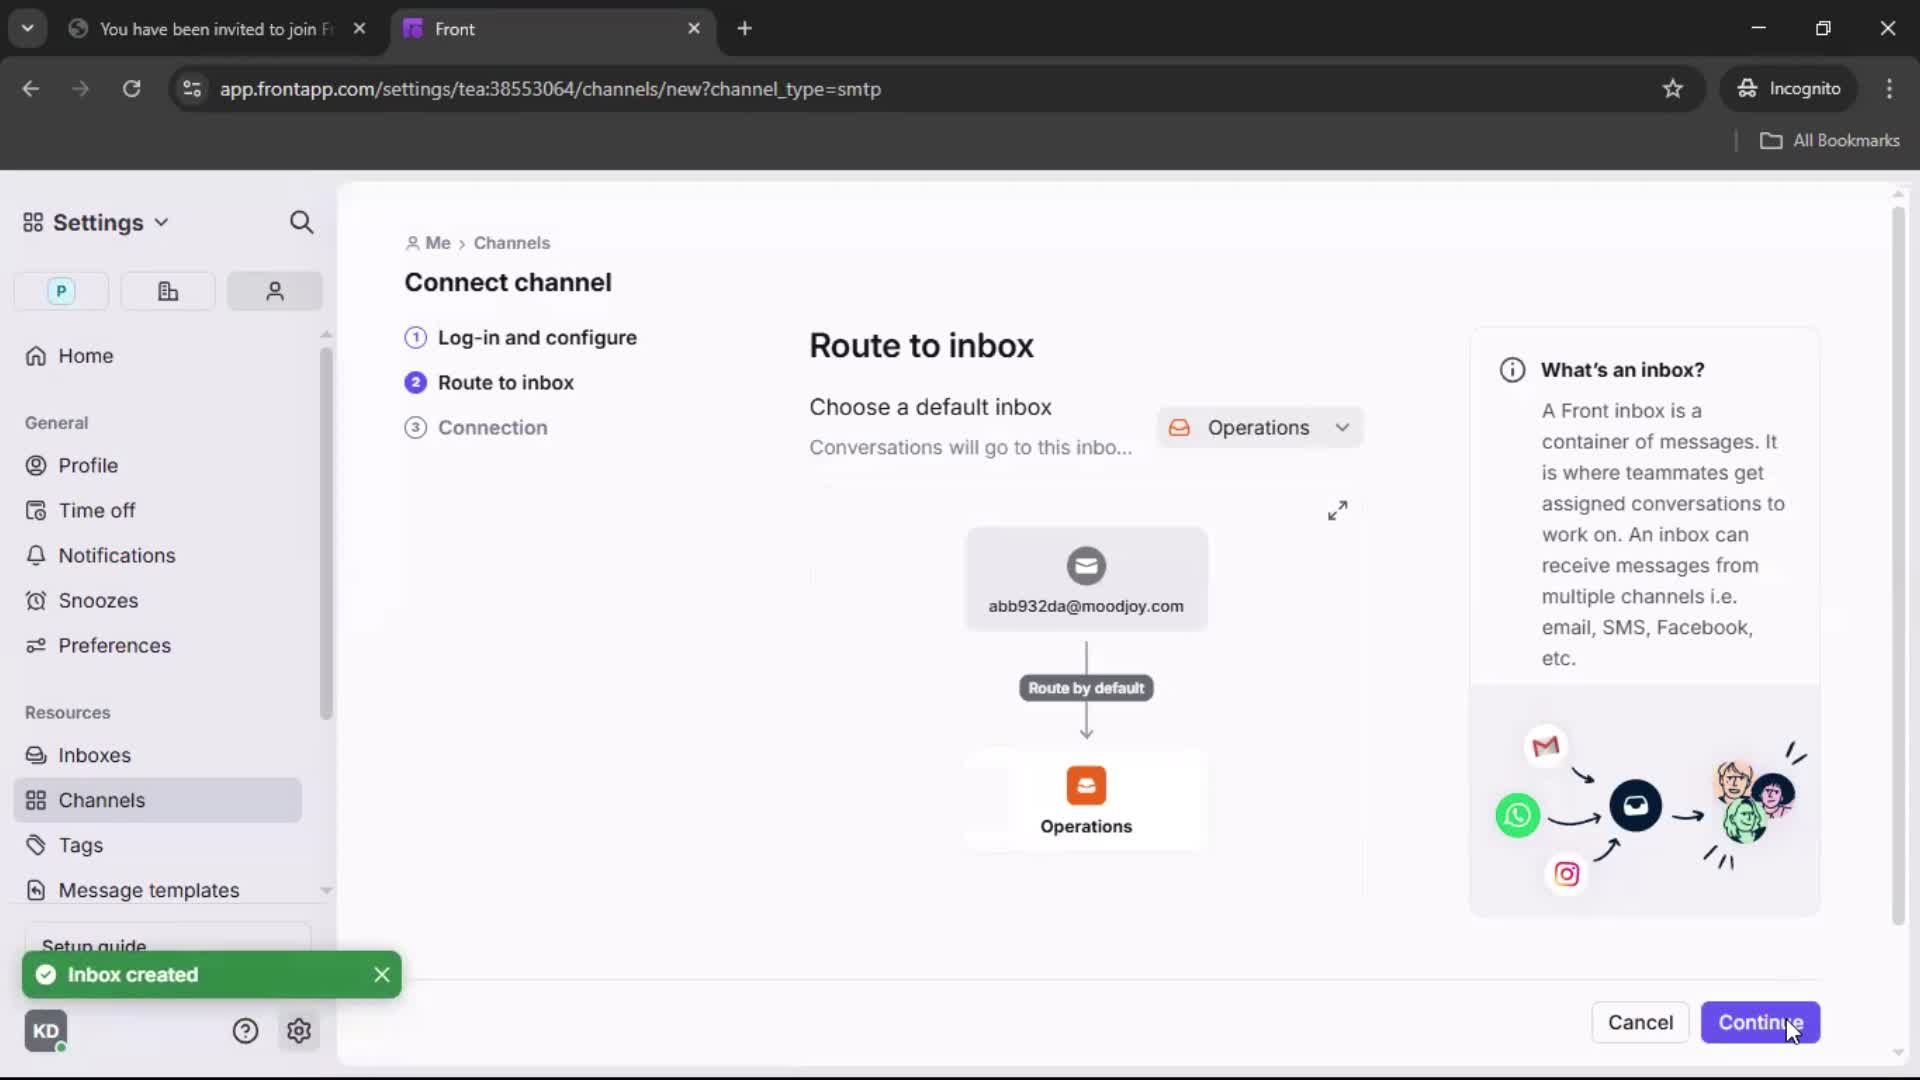Click the Channels breadcrumb link

(511, 243)
